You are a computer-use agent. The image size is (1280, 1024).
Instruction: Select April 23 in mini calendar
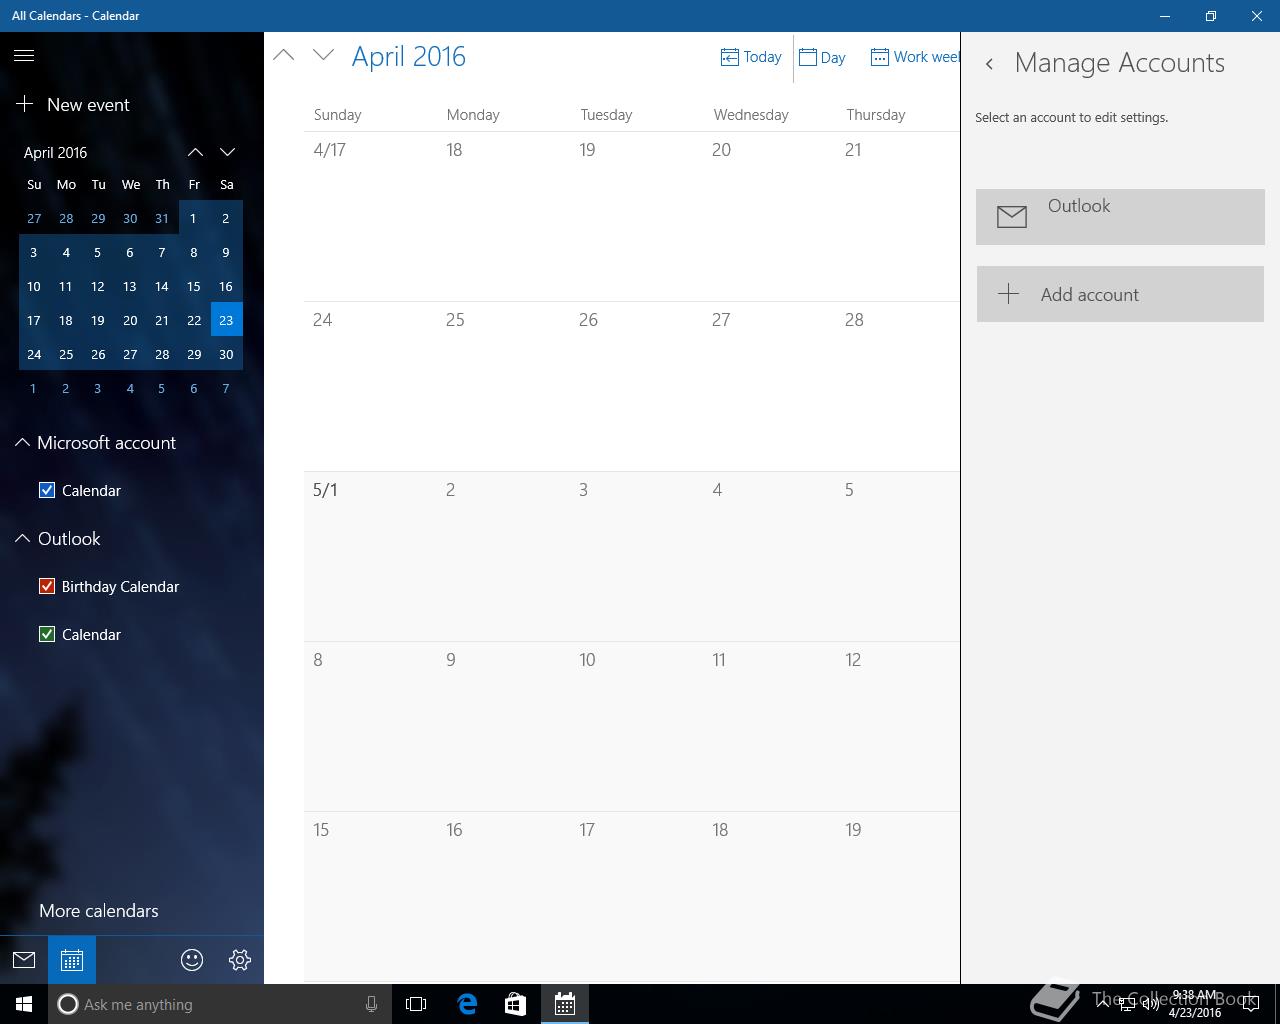[x=226, y=320]
